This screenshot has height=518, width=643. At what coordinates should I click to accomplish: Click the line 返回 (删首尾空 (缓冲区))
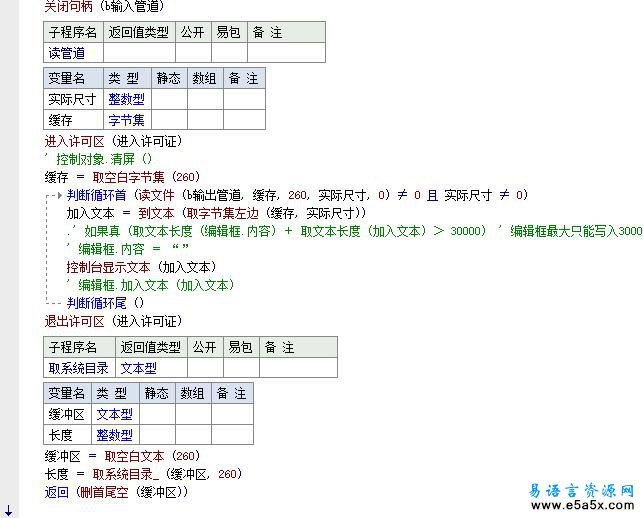[116, 492]
